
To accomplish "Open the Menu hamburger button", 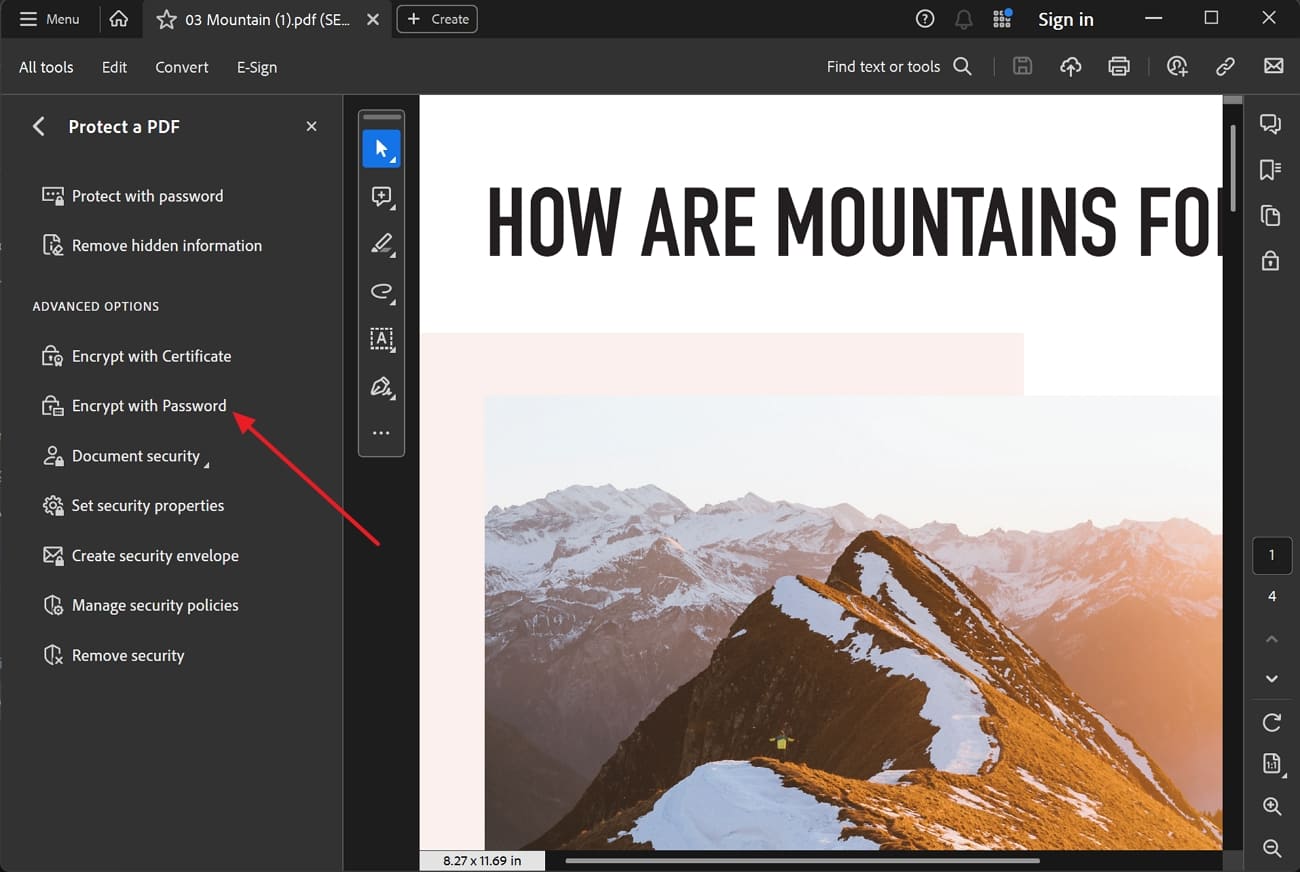I will tap(49, 19).
